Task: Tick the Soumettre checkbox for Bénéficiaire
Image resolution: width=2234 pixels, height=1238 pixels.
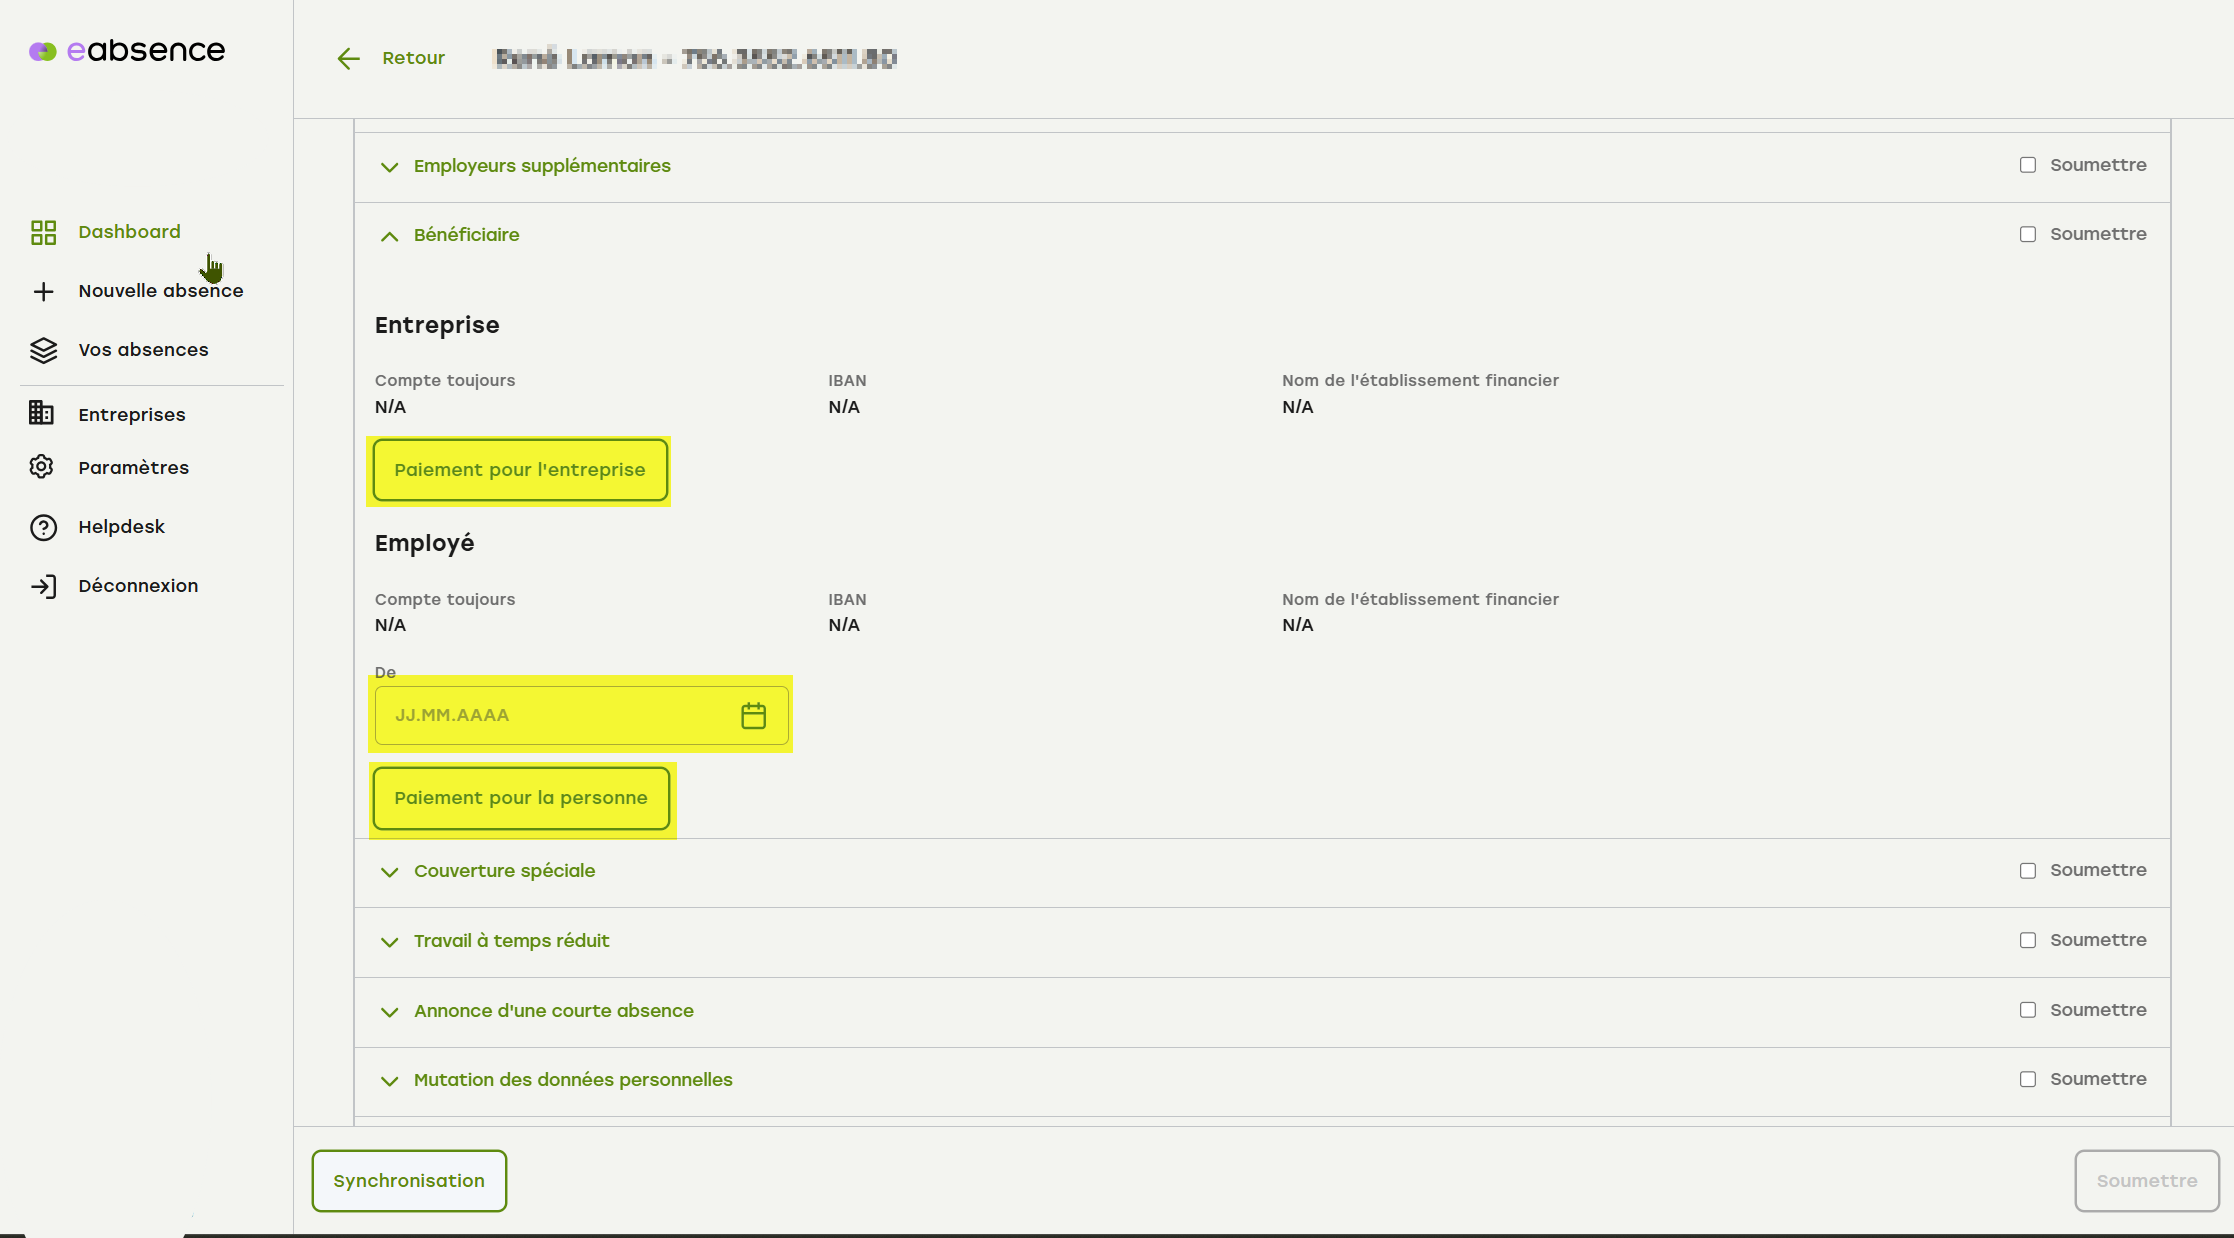Action: point(2027,234)
